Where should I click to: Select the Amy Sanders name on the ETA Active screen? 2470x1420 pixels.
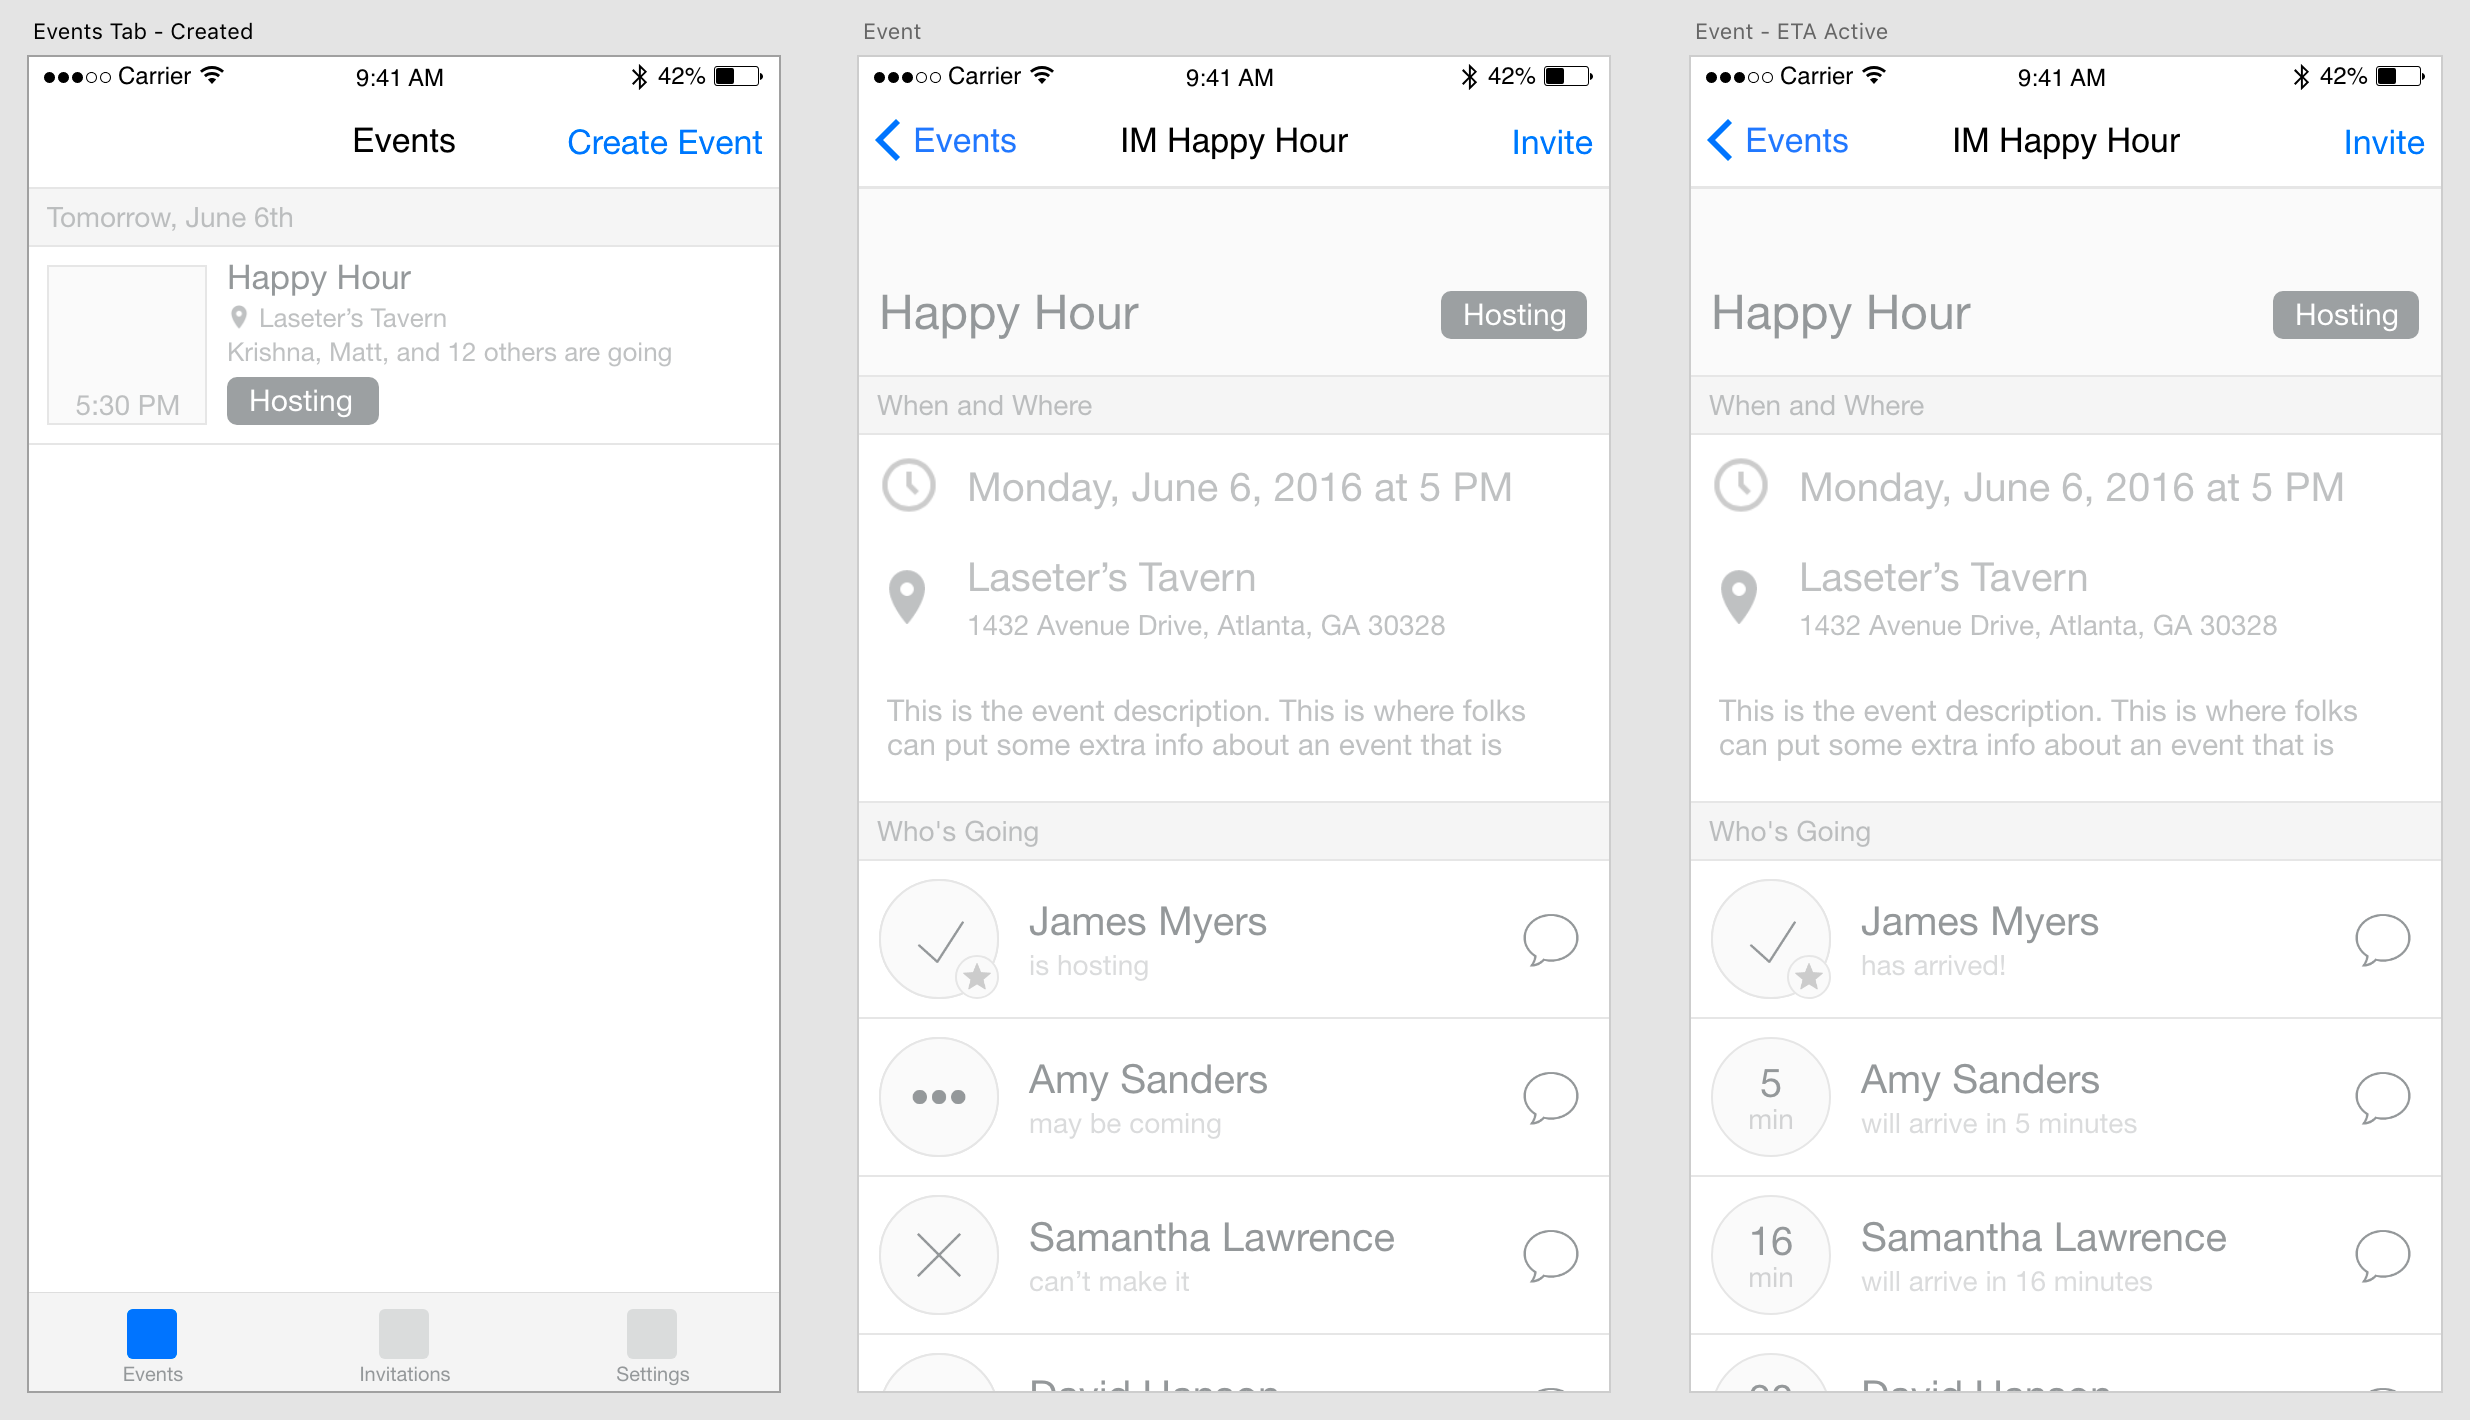coord(1980,1080)
